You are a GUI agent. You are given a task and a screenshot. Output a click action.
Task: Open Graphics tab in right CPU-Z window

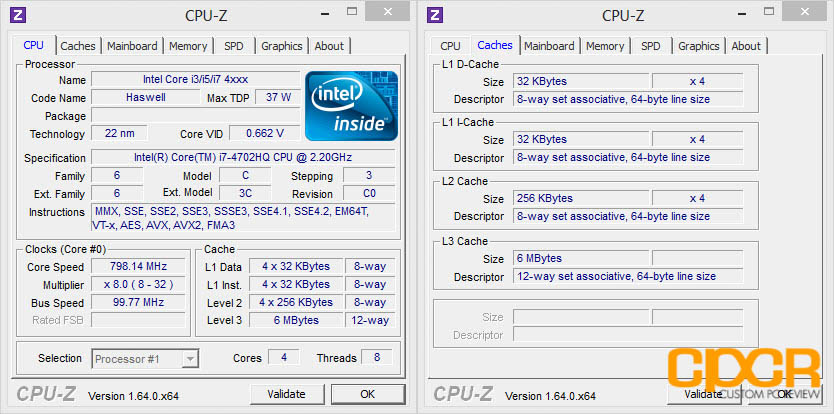698,46
